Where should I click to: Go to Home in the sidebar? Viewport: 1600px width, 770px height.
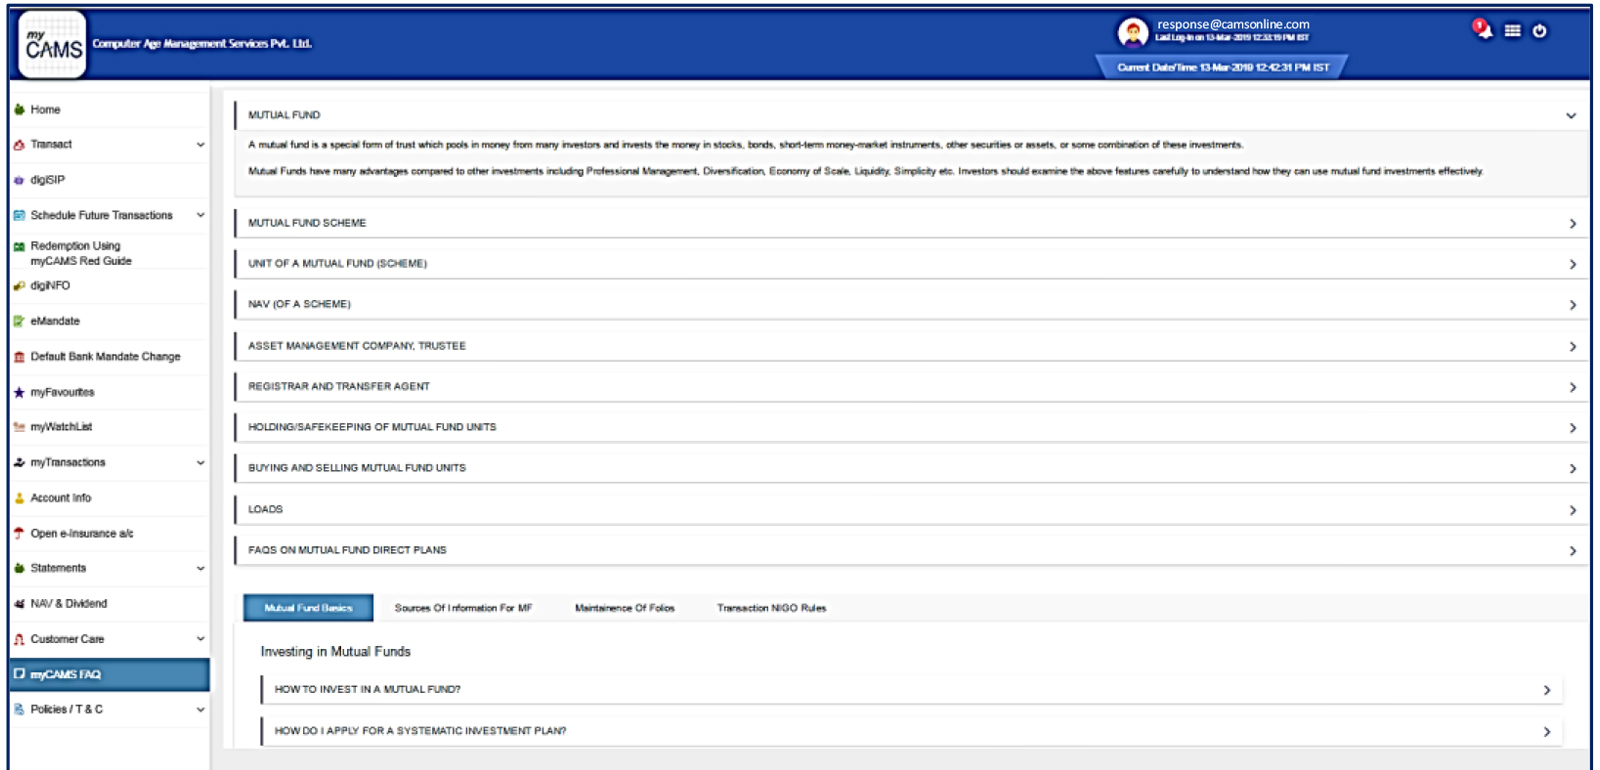[x=45, y=110]
